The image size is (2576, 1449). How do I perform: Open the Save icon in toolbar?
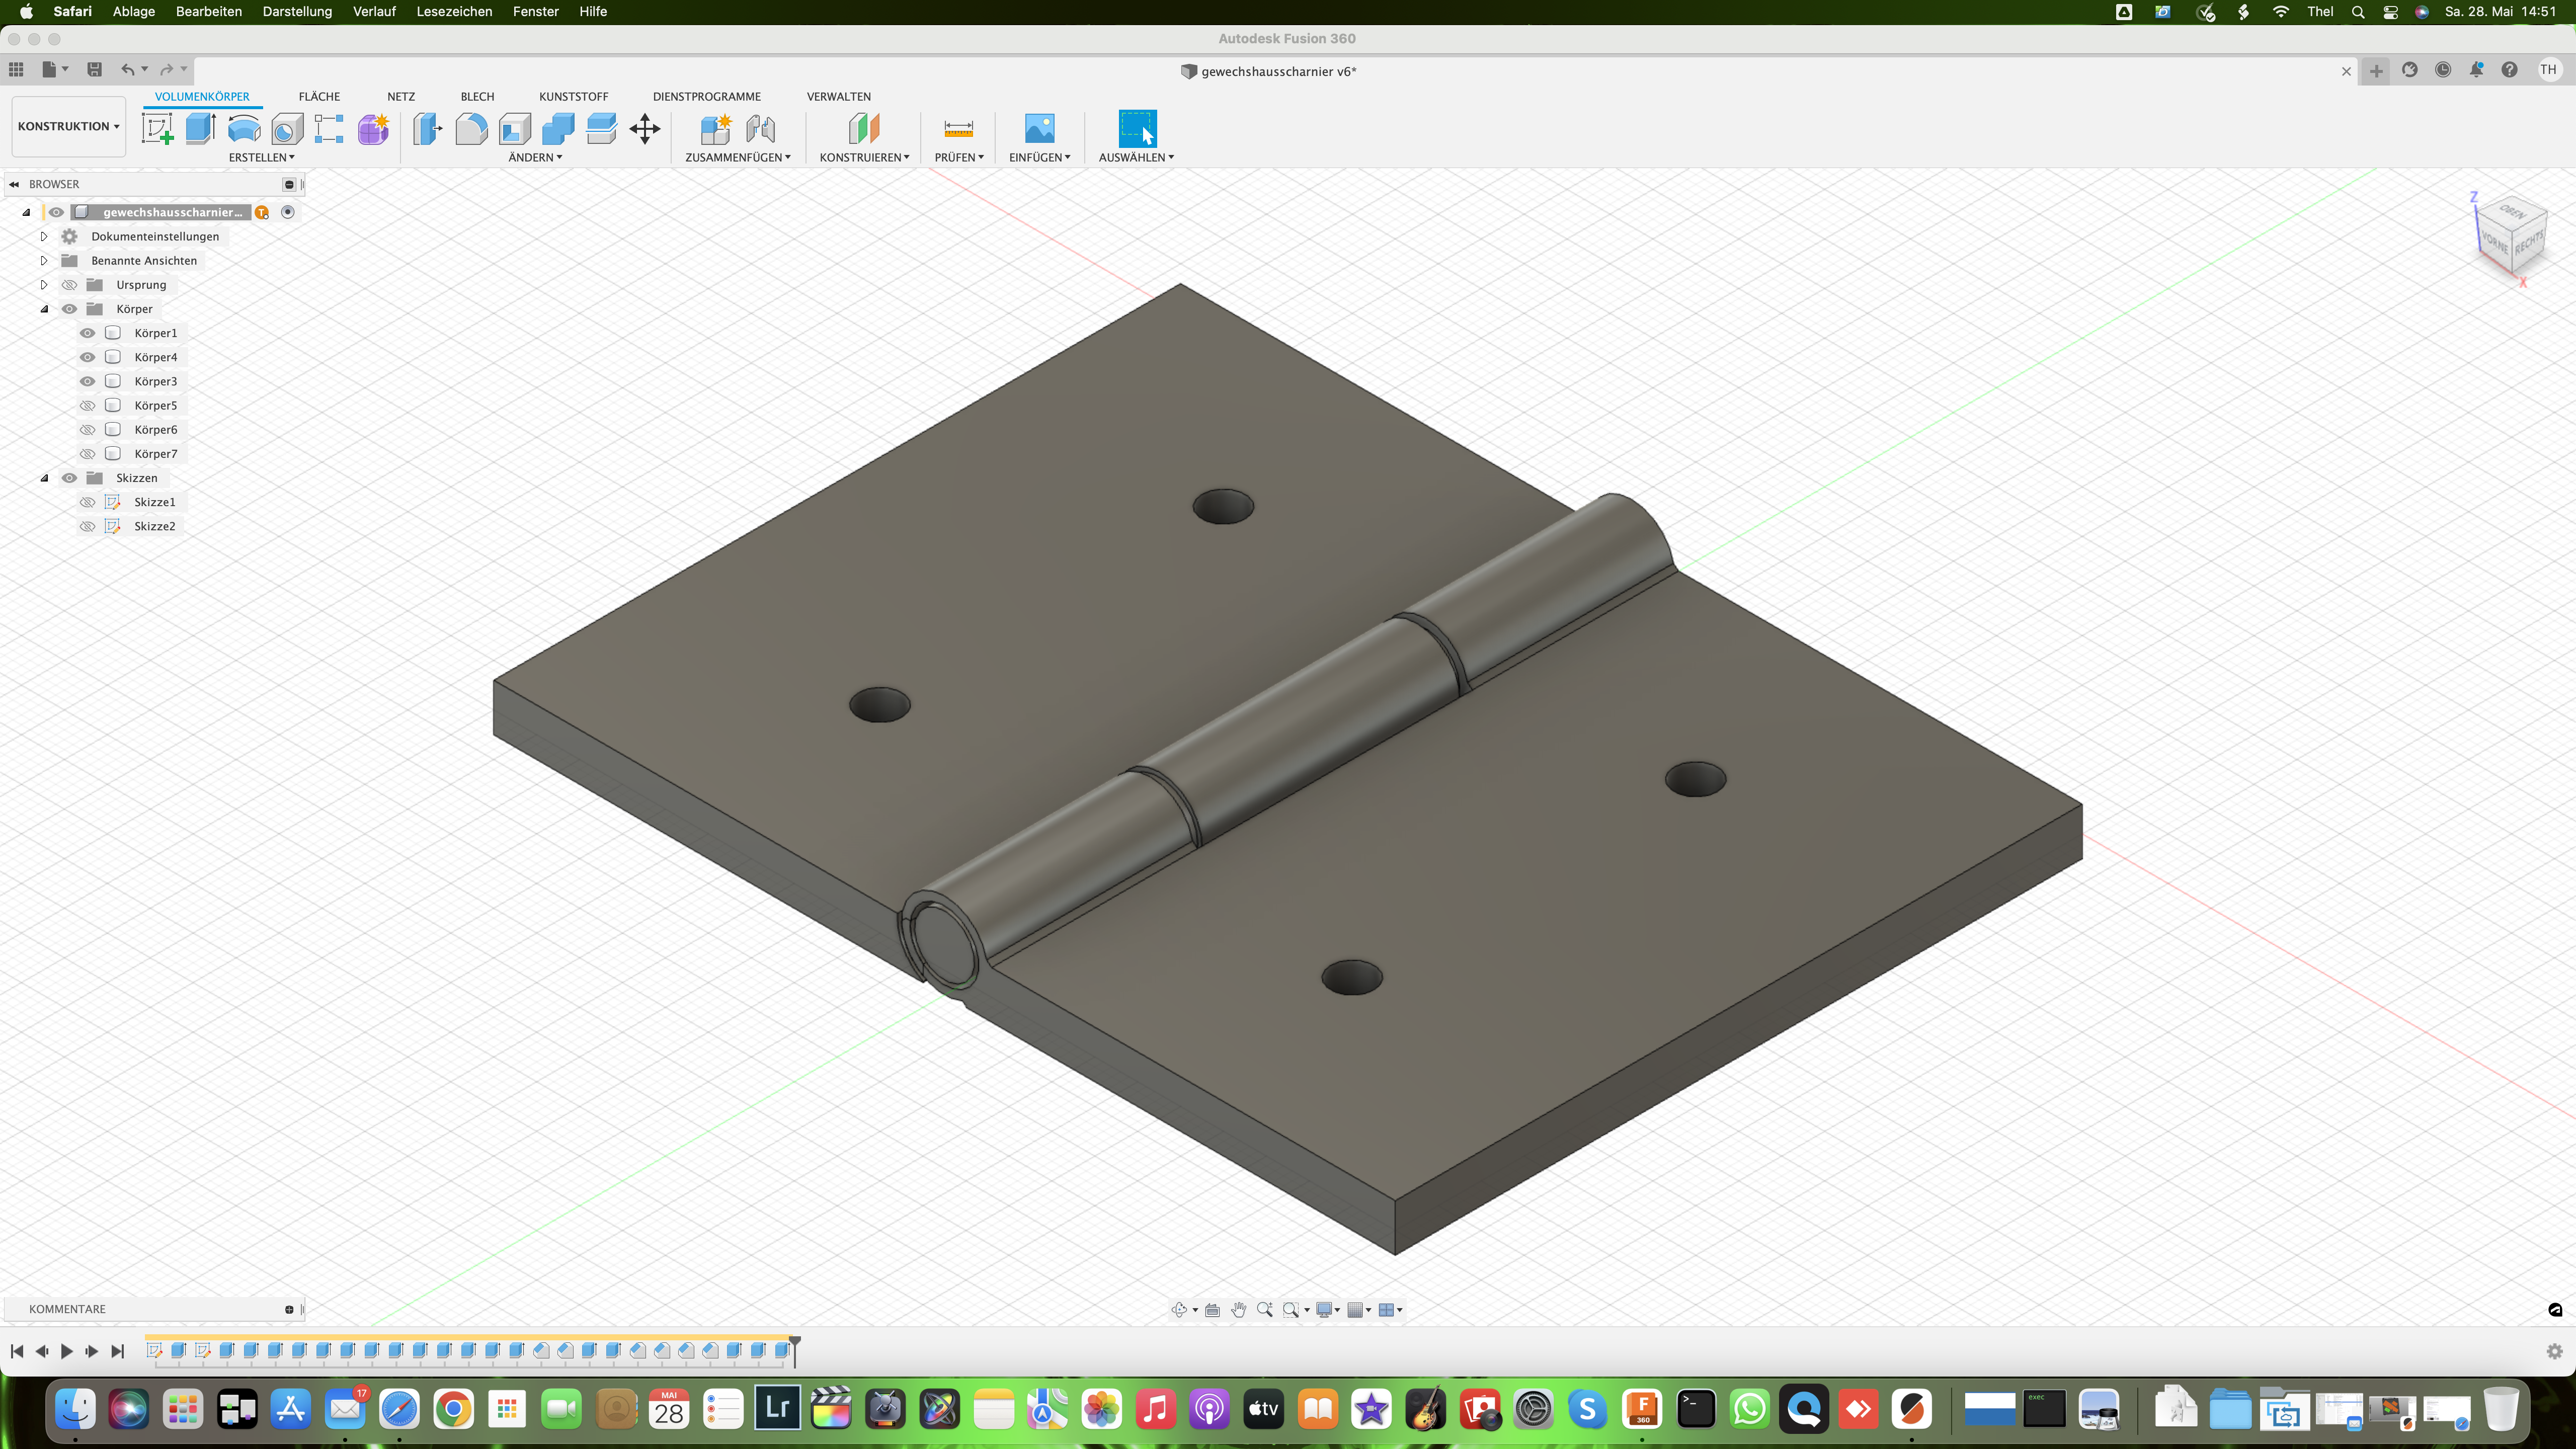click(94, 69)
